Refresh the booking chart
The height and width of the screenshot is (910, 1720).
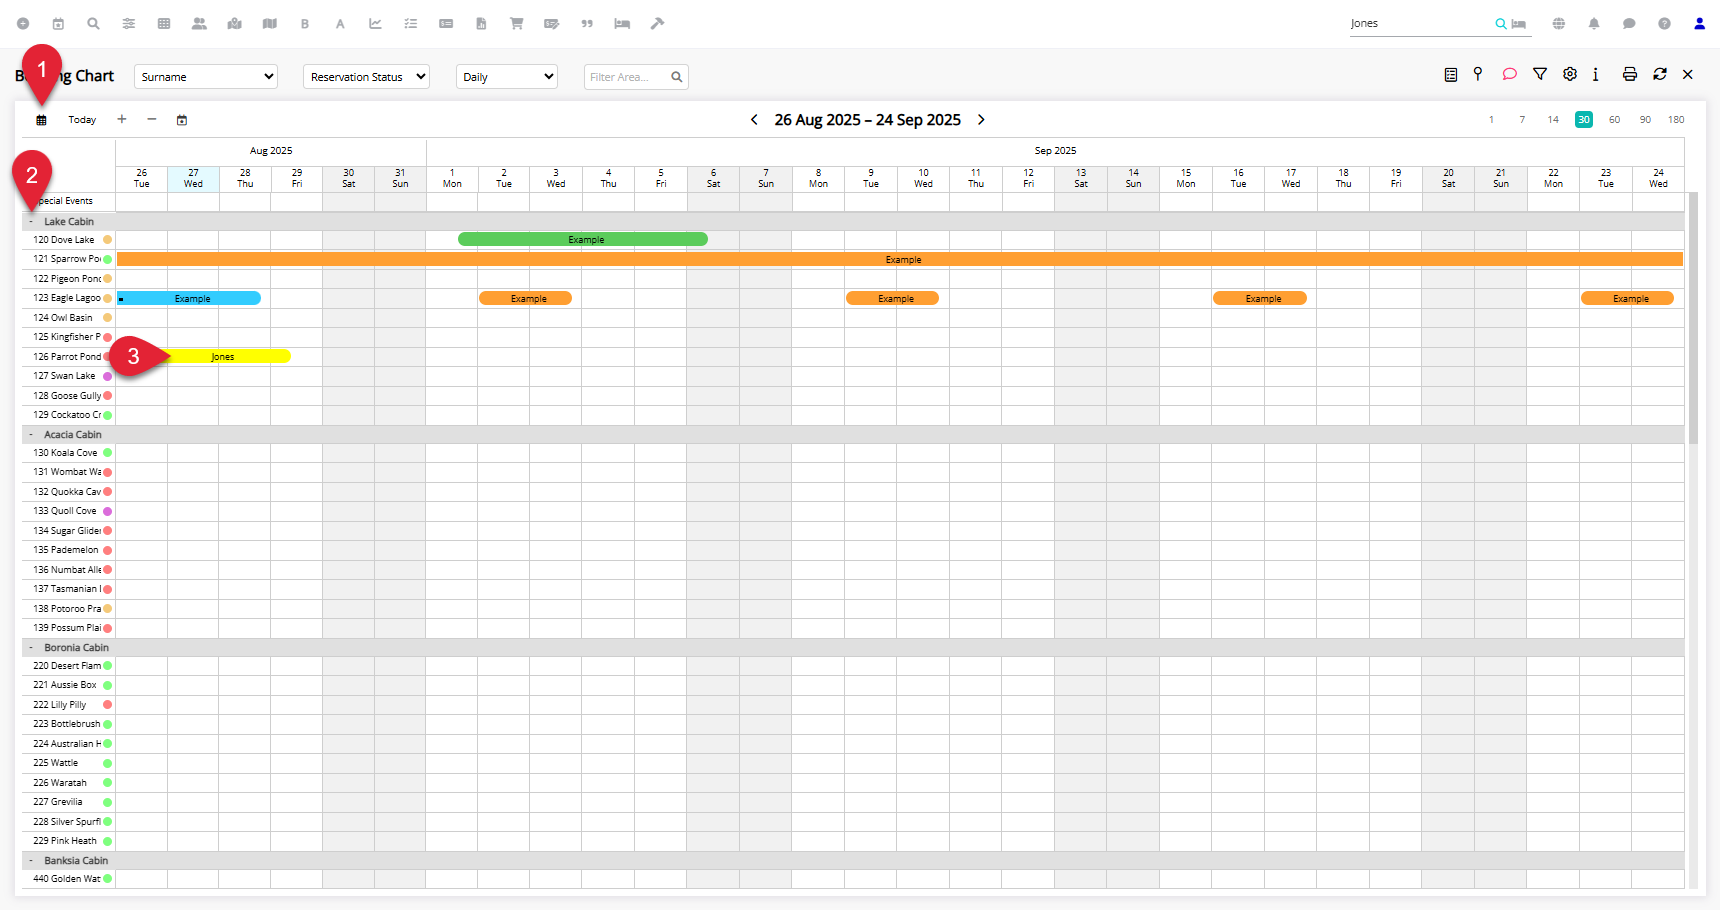point(1660,74)
